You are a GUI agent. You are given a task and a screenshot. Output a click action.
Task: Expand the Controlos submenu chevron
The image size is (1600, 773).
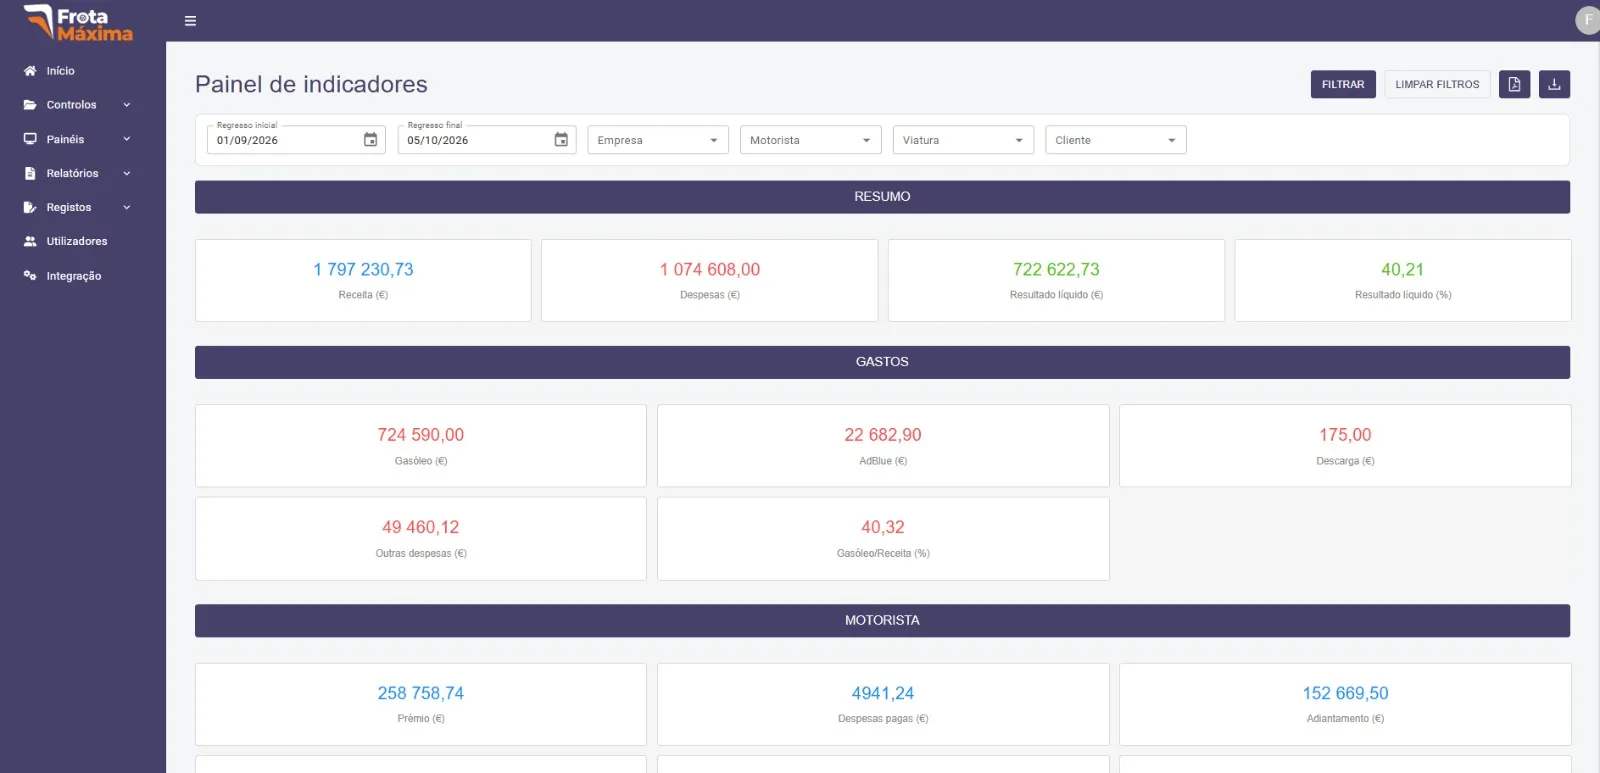pos(127,105)
